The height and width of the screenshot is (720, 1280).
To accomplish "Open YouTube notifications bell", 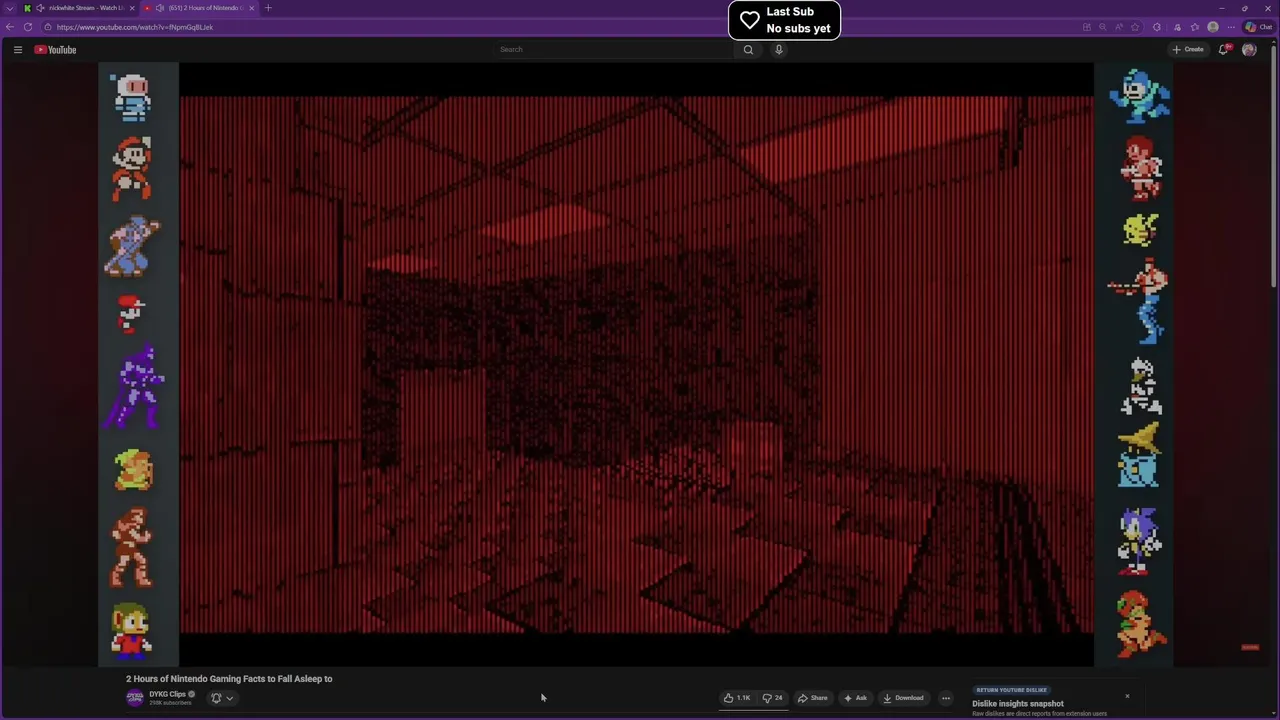I will coord(1223,49).
